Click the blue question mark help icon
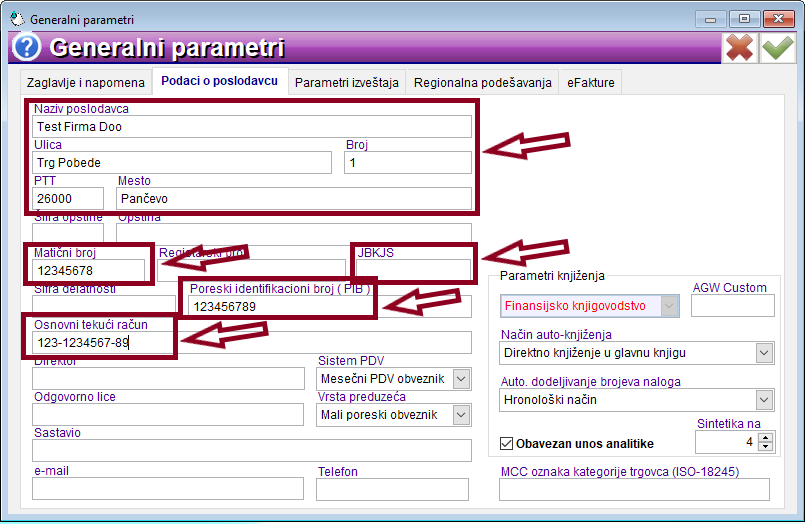805x524 pixels. (x=25, y=48)
